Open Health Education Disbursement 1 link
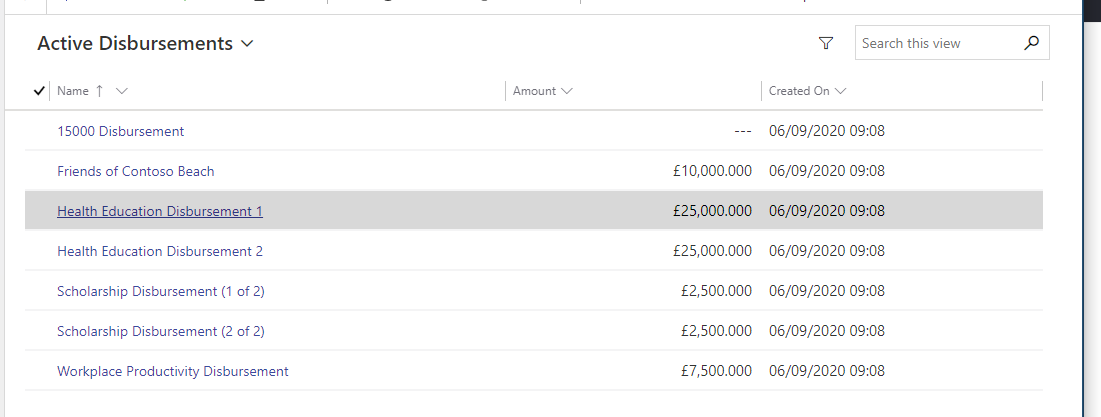The width and height of the screenshot is (1101, 417). tap(160, 211)
